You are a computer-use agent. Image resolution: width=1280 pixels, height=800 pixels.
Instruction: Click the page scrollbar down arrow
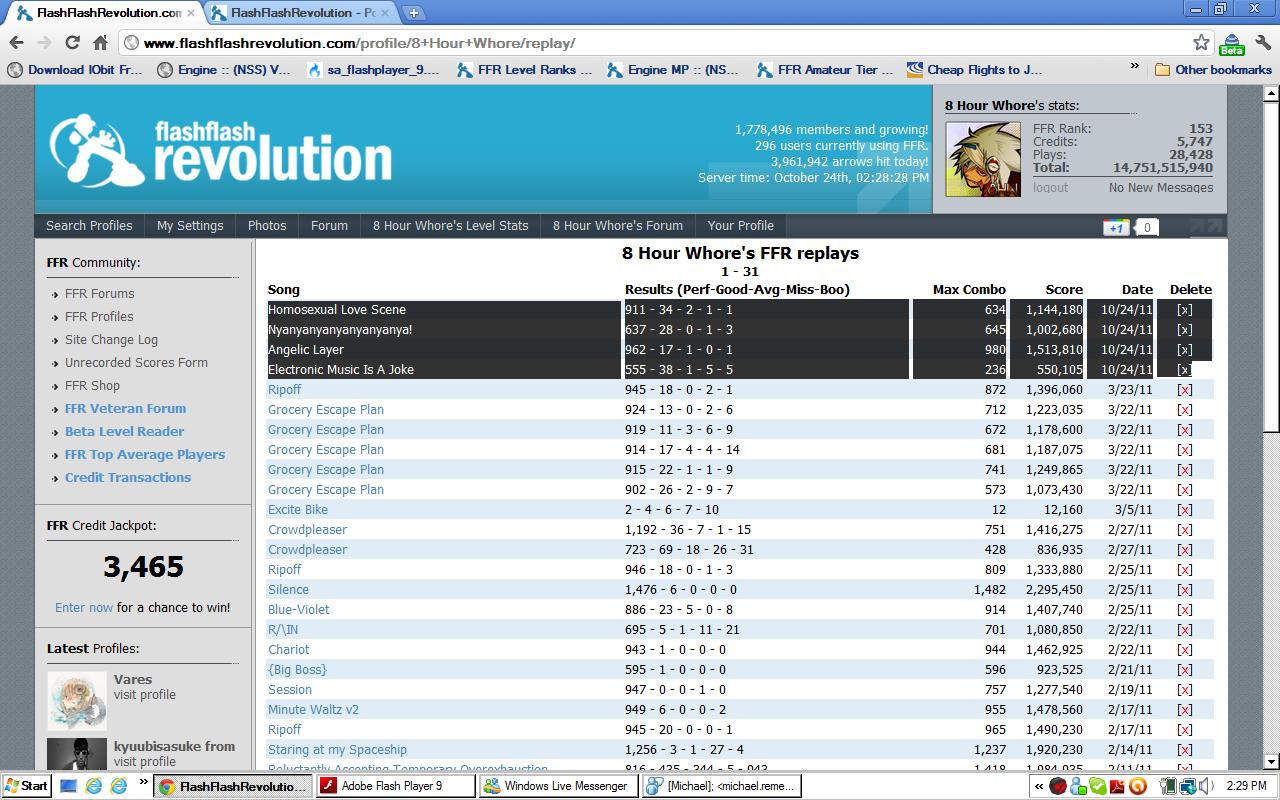[x=1271, y=762]
